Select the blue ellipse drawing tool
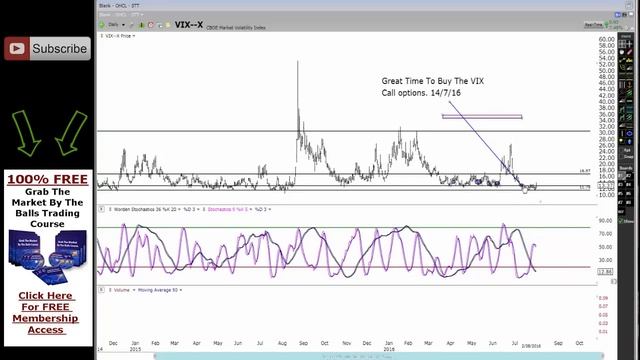 [629, 133]
